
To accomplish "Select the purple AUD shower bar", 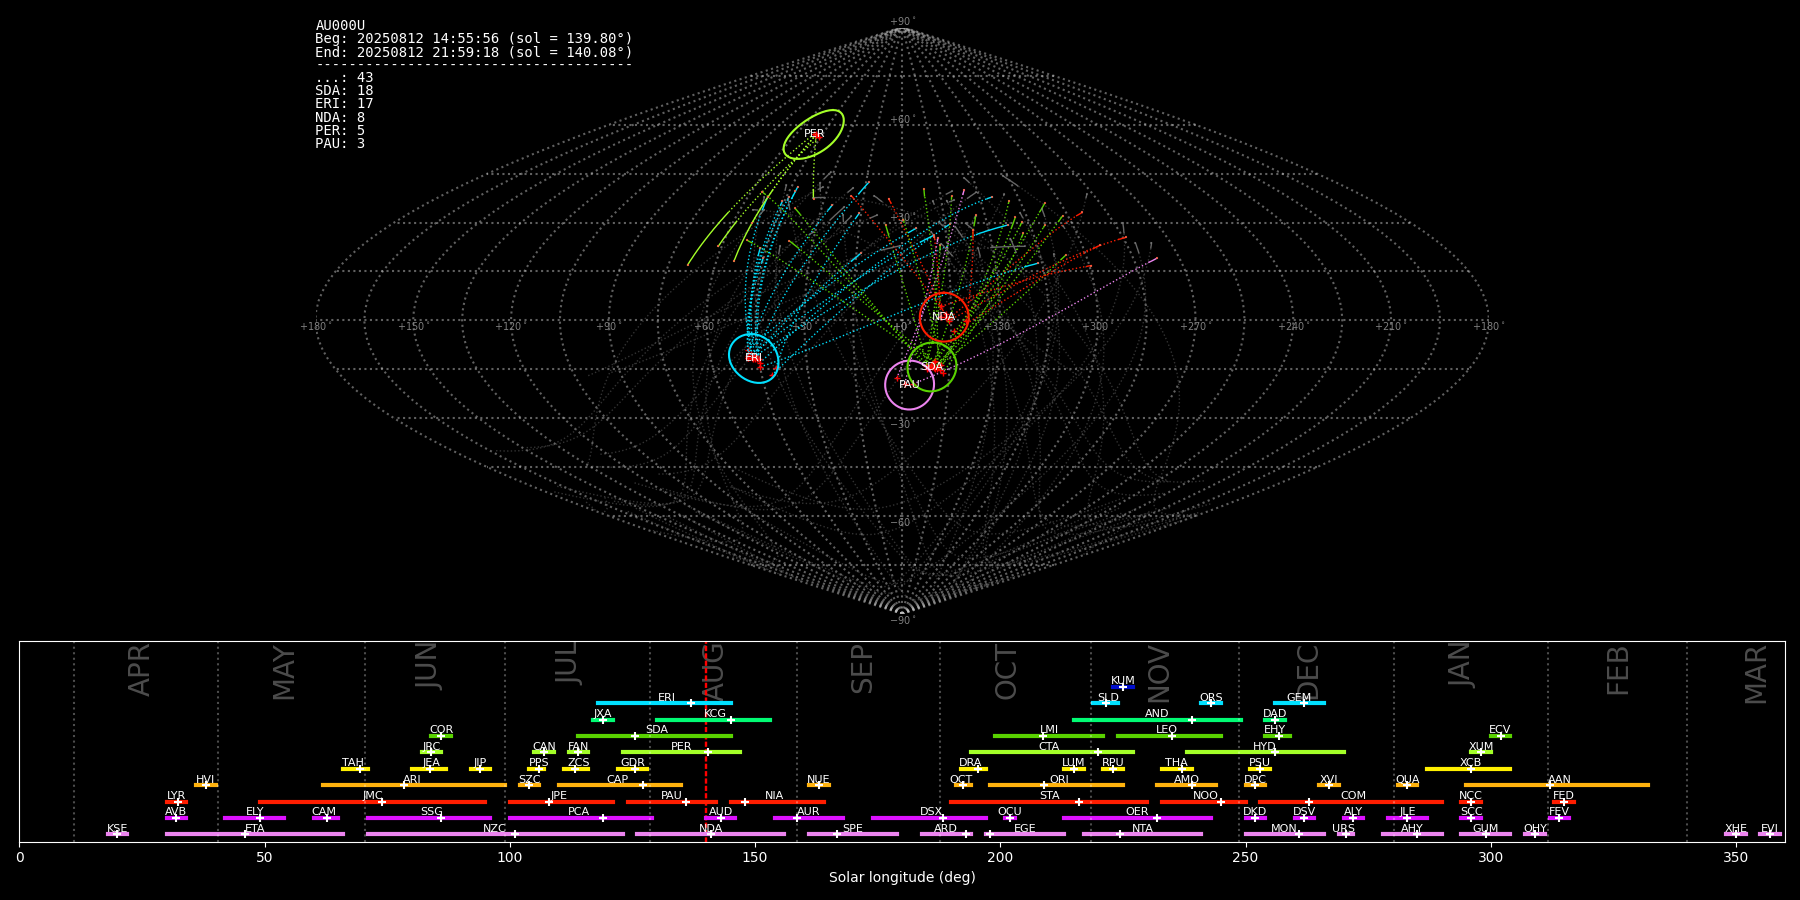I will pyautogui.click(x=720, y=818).
